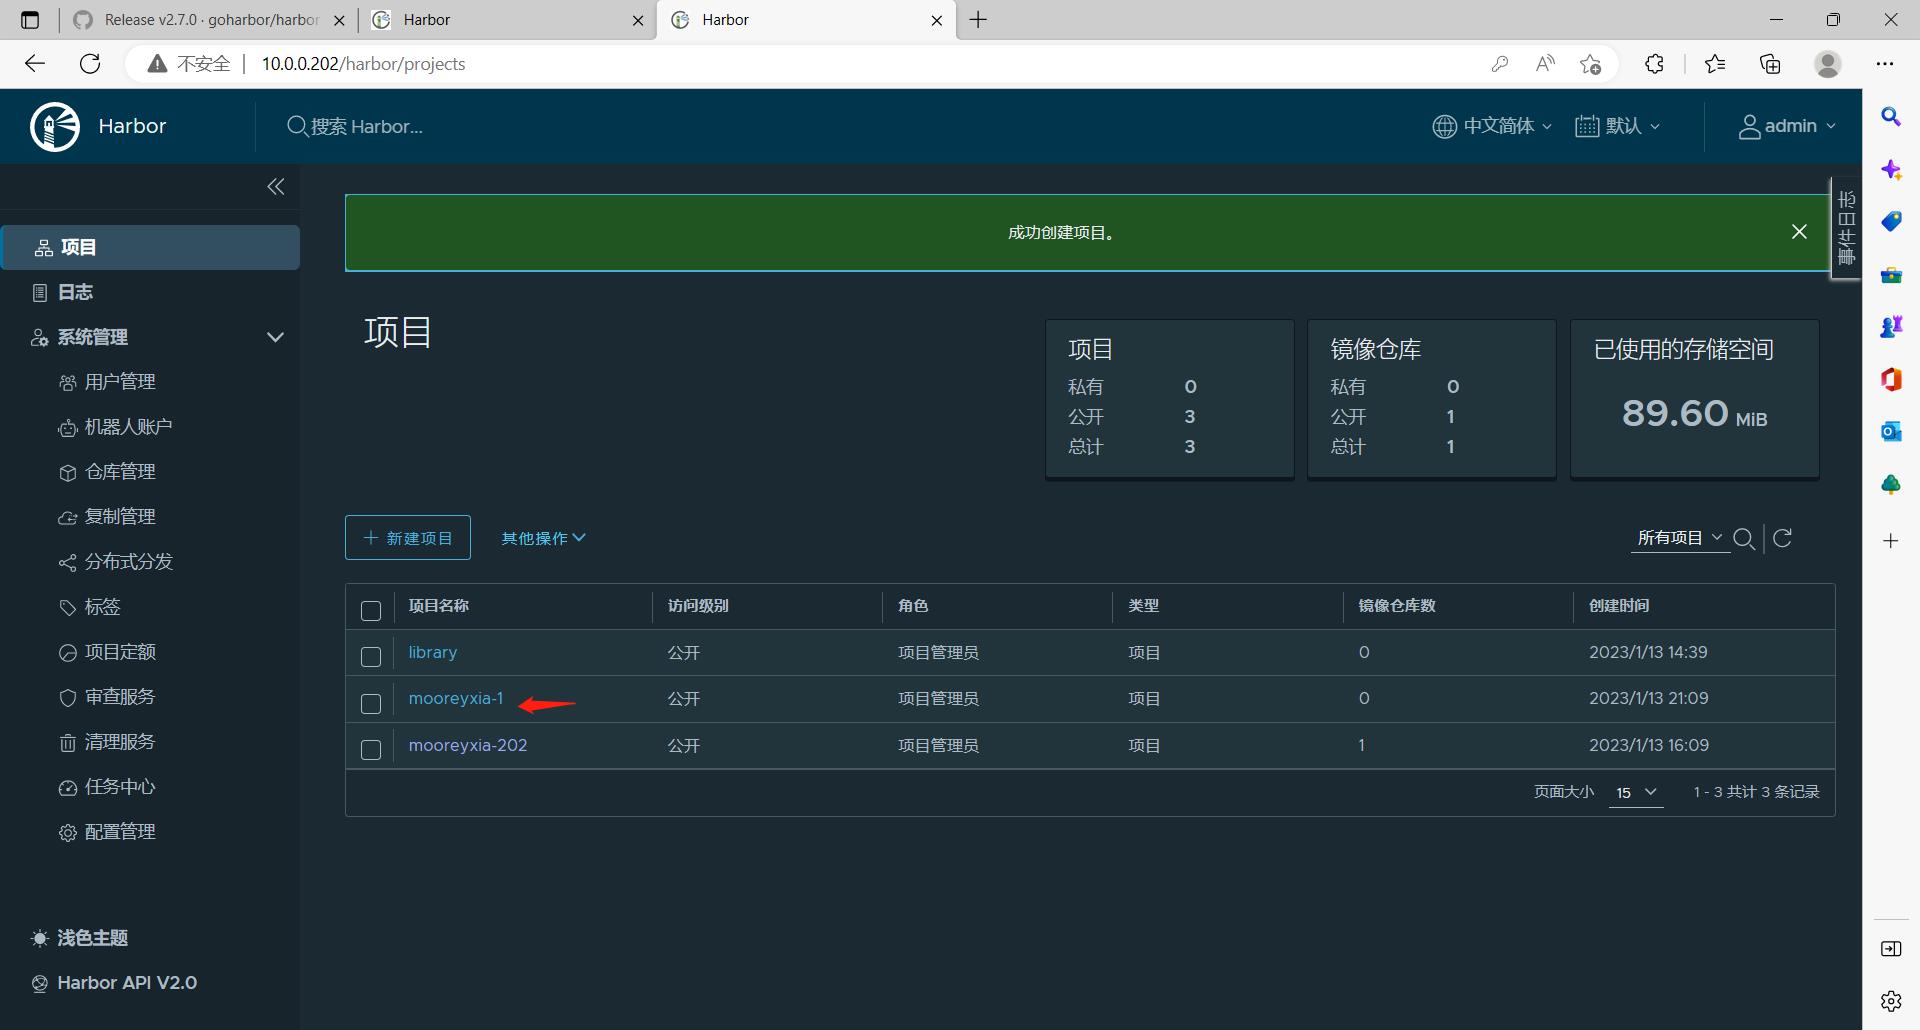Open the favorites list icon
The height and width of the screenshot is (1030, 1920).
(x=1715, y=64)
